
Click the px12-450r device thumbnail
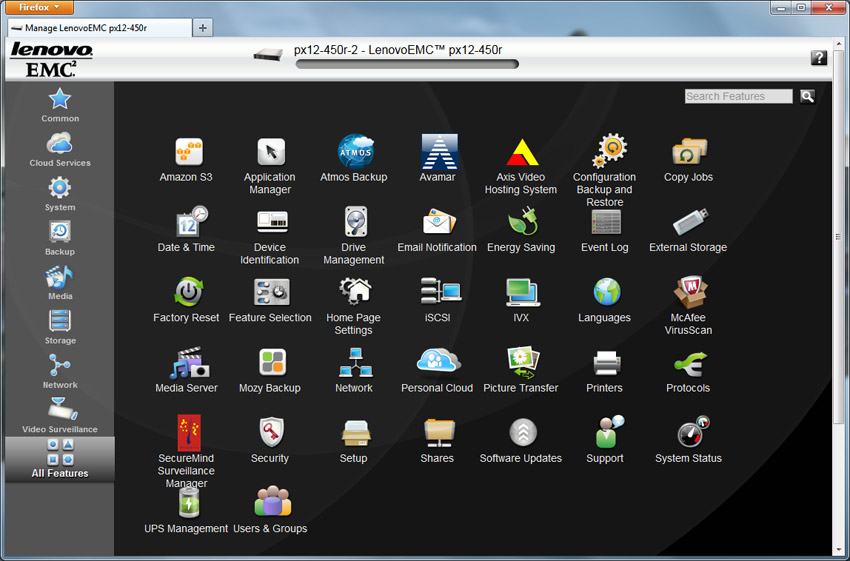268,54
